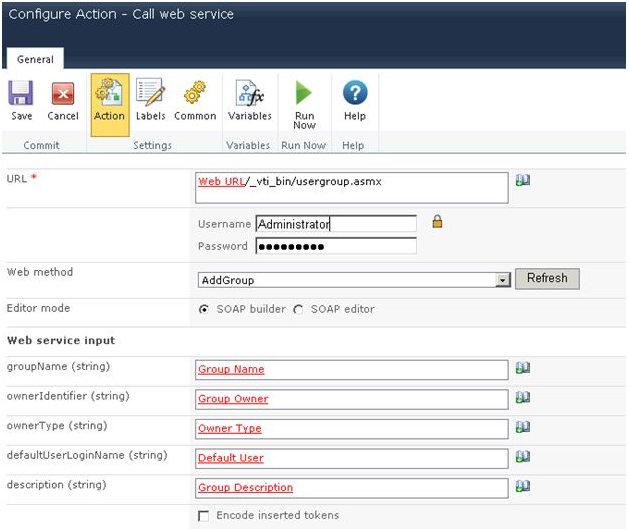
Task: Click the green Run Now arrow
Action: [304, 93]
